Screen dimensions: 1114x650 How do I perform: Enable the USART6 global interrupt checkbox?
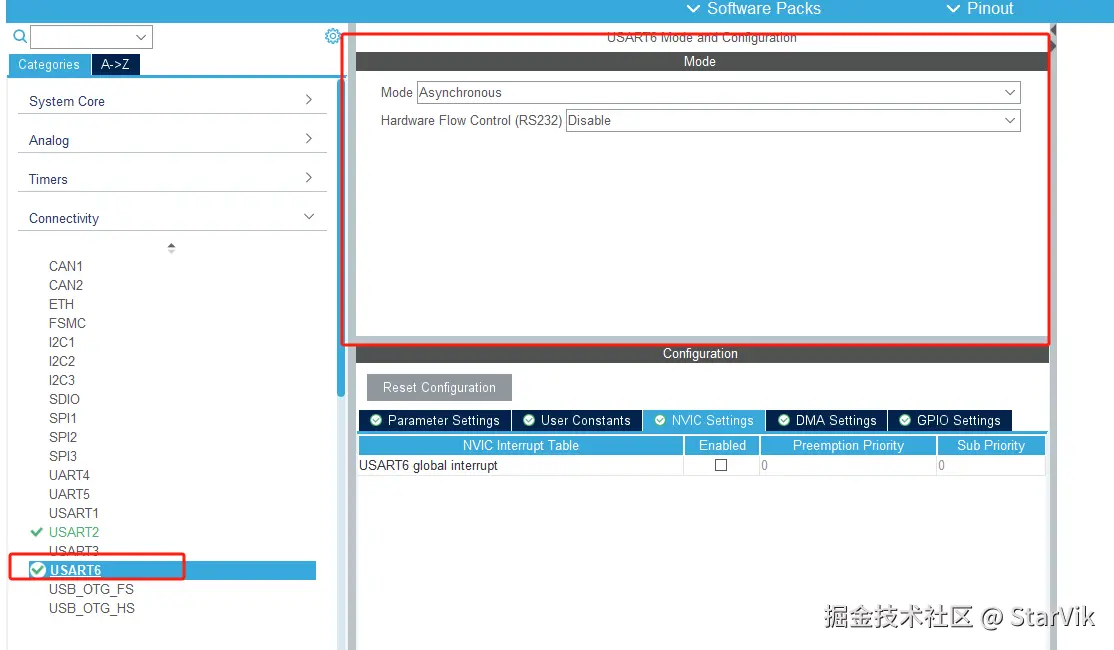pos(721,465)
